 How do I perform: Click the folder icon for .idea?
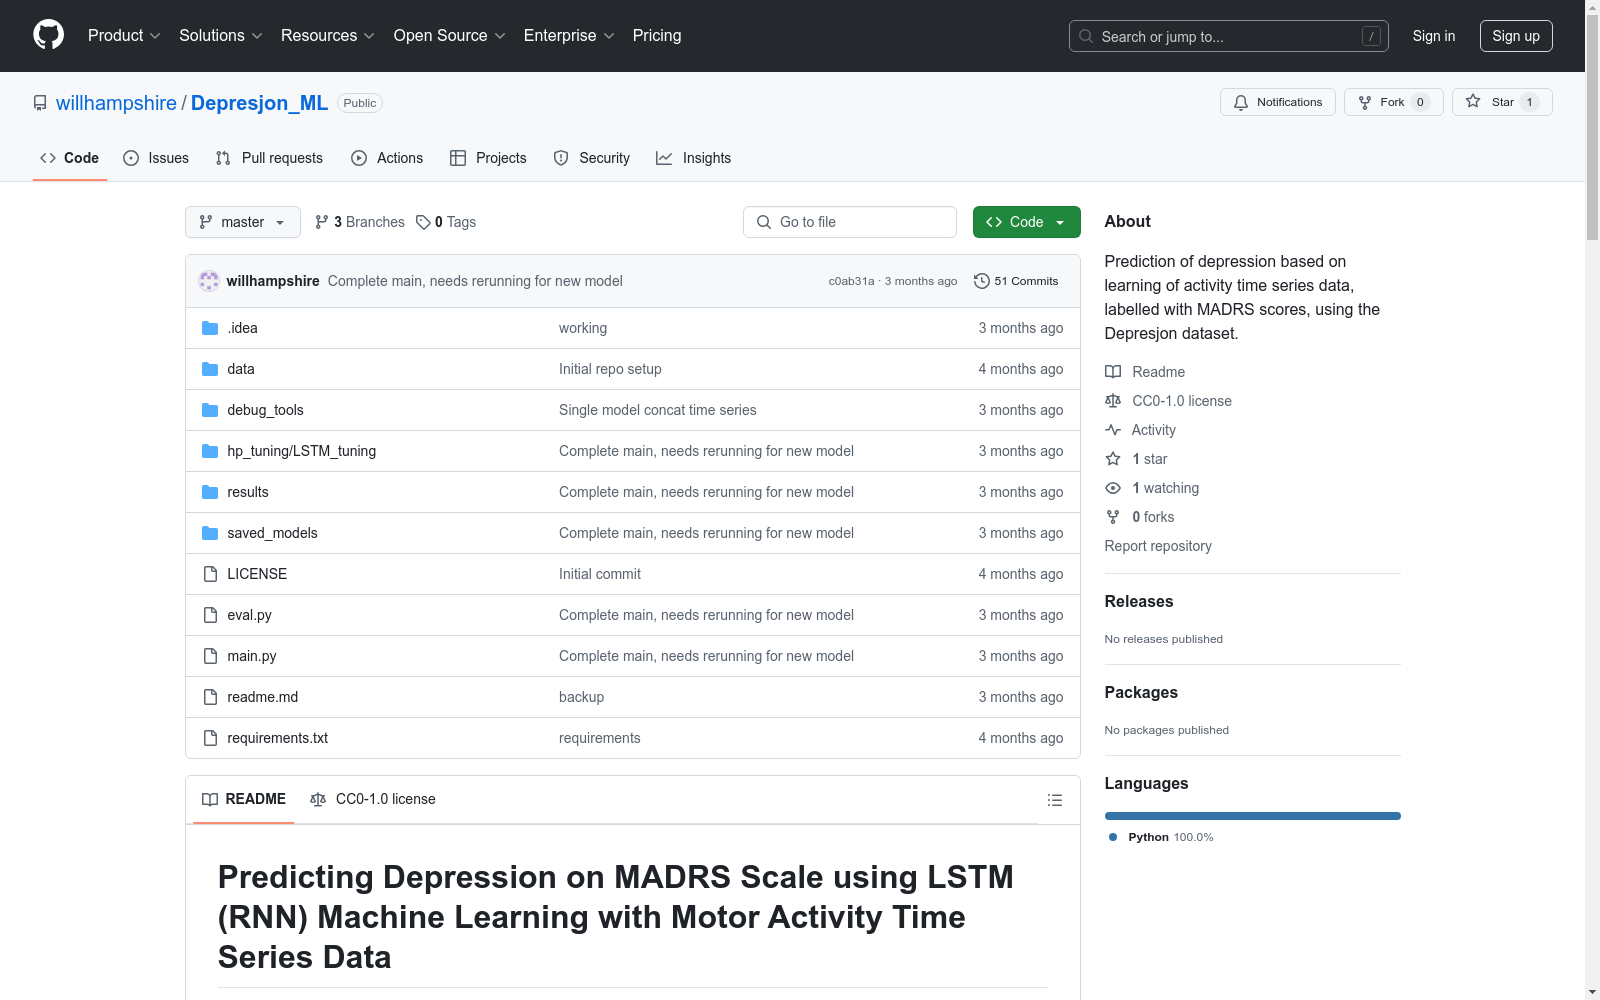210,328
